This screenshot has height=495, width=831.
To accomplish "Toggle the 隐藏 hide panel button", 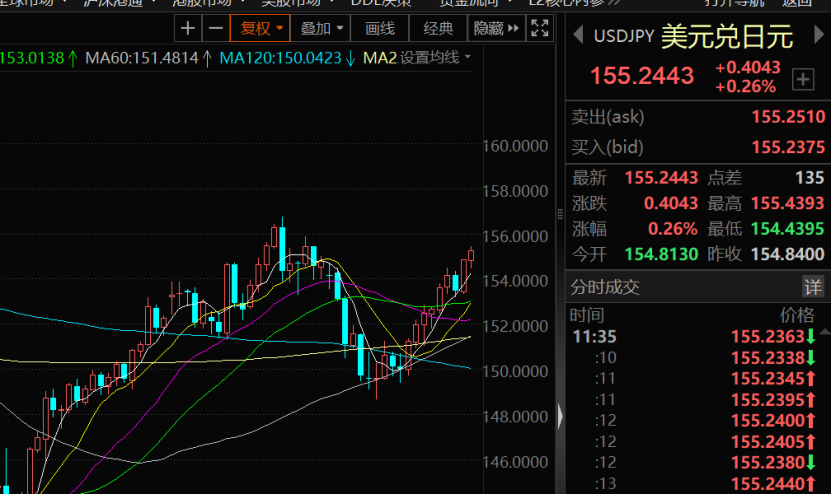I will click(x=489, y=29).
